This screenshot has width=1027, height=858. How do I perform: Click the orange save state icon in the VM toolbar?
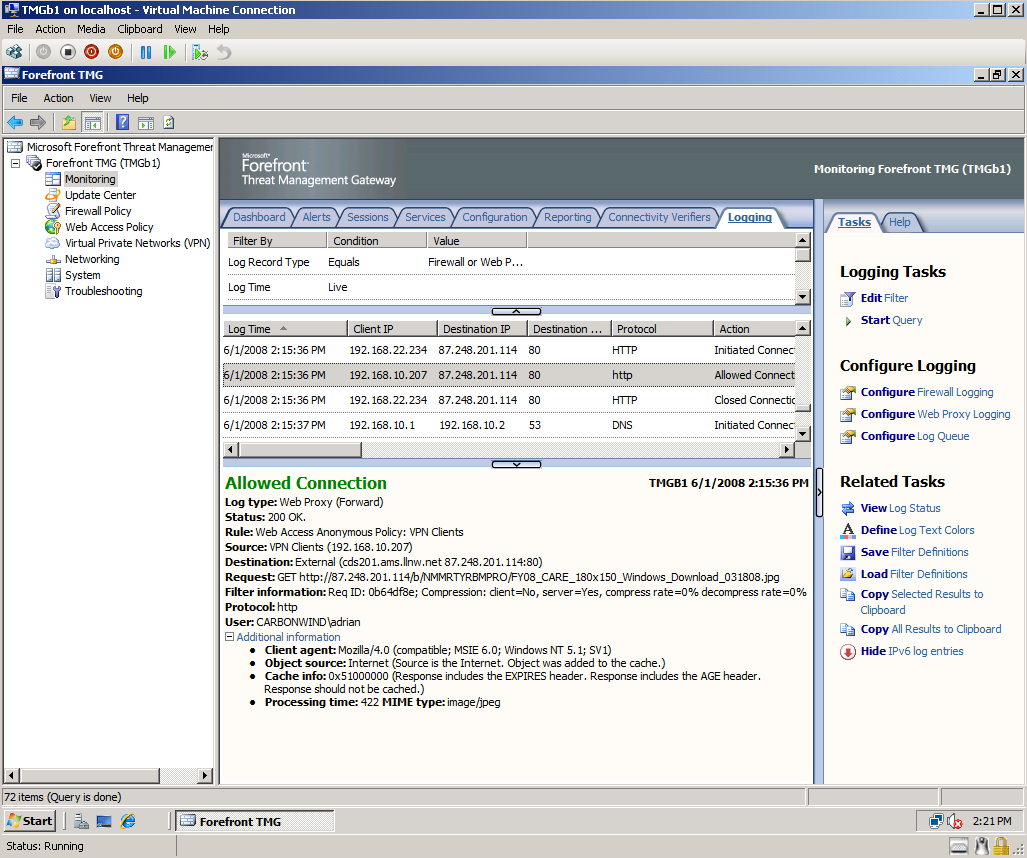(x=115, y=52)
